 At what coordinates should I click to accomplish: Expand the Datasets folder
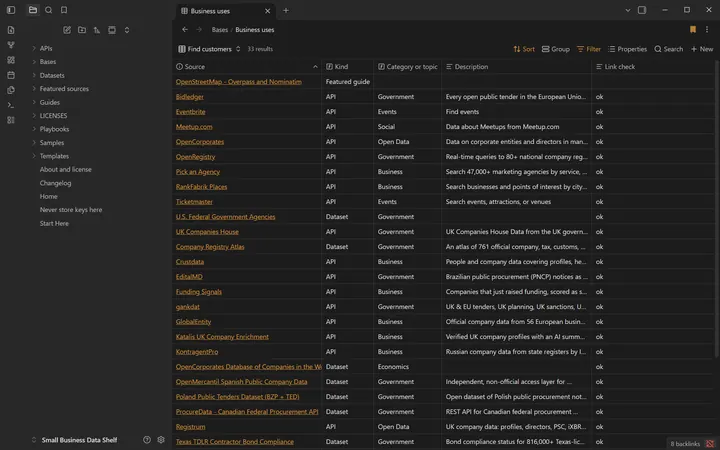pyautogui.click(x=34, y=75)
